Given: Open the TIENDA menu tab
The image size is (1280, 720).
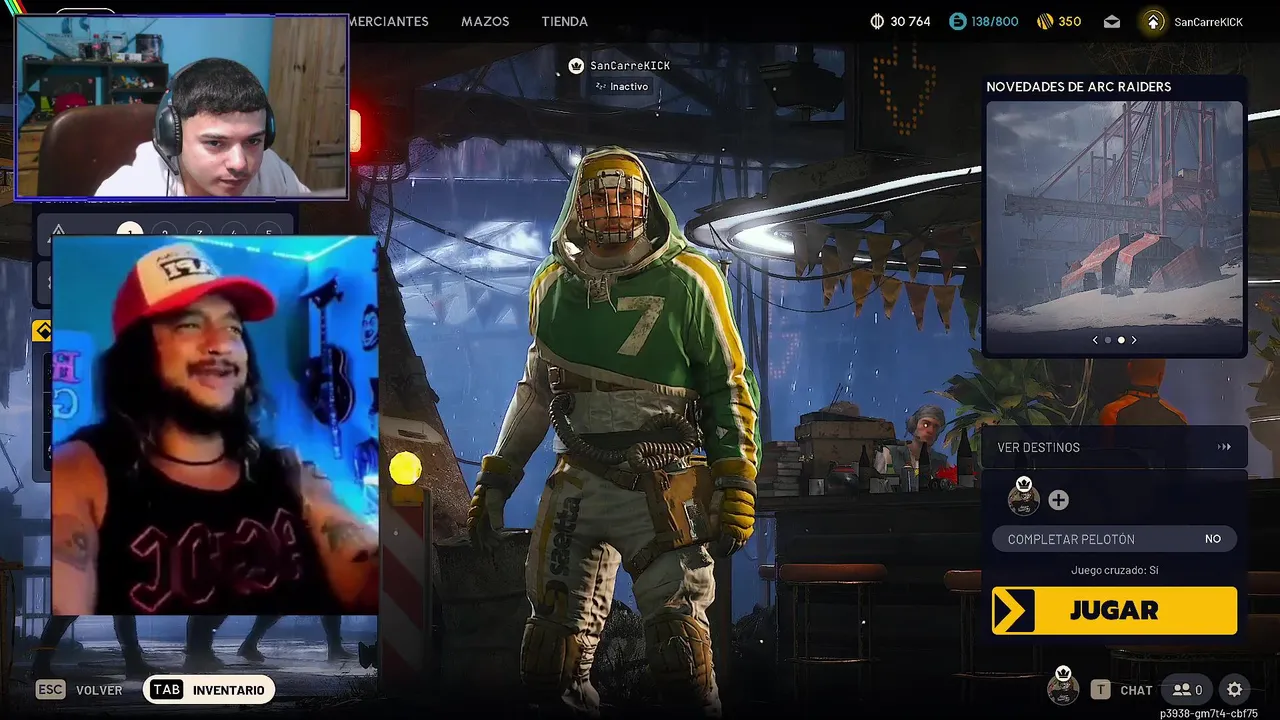Looking at the screenshot, I should (564, 21).
